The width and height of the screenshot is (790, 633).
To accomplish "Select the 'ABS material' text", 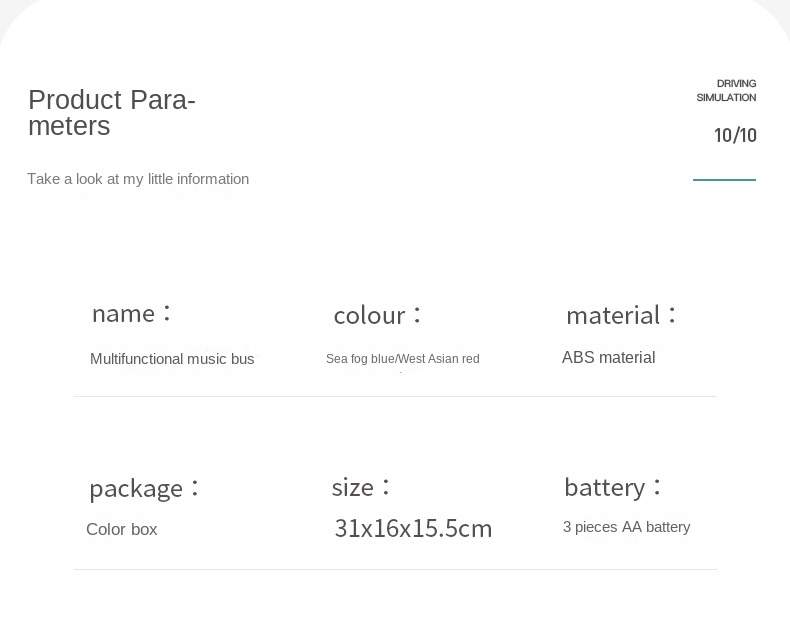I will pos(608,358).
